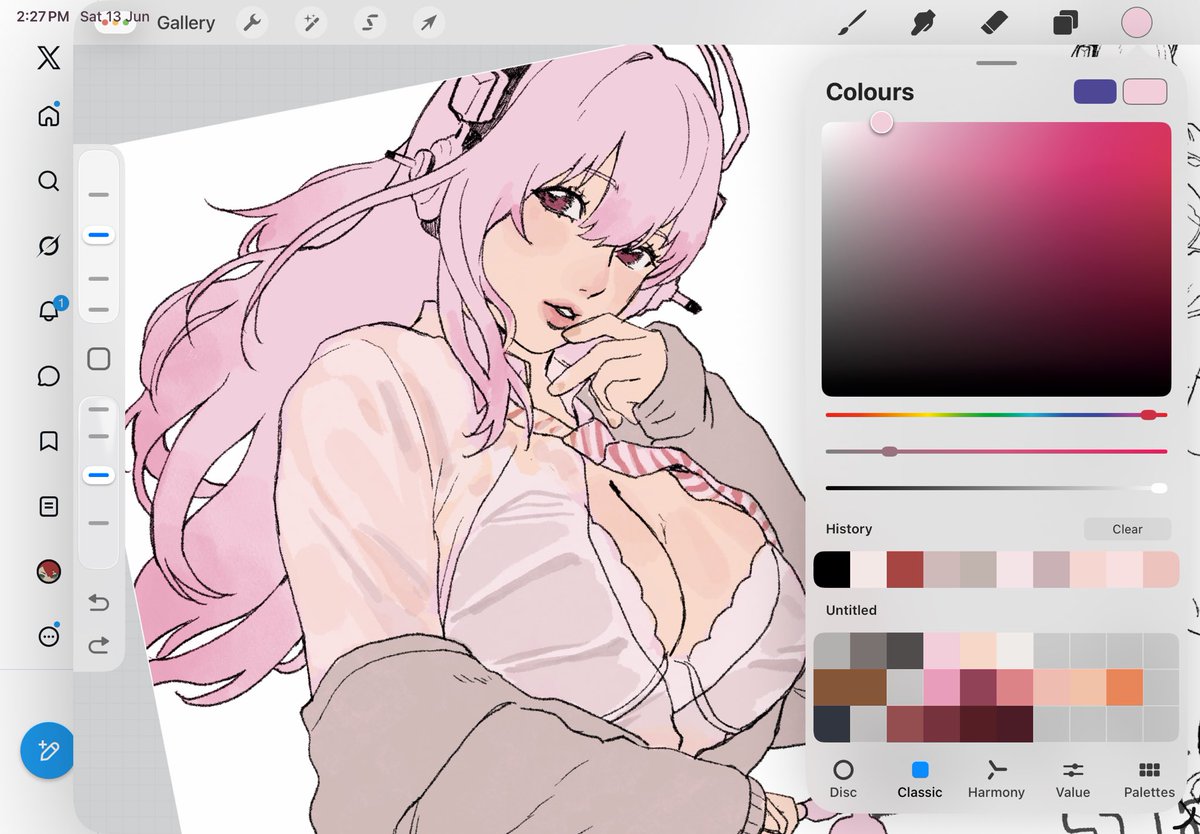The height and width of the screenshot is (834, 1200).
Task: Click the brush opacity slider on sidebar
Action: [99, 477]
